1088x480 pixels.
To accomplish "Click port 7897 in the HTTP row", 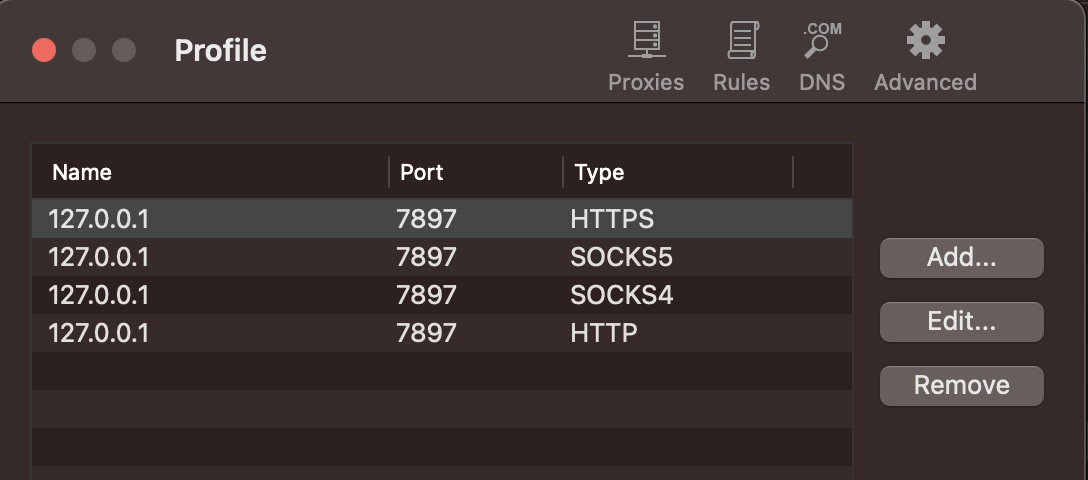I will click(426, 334).
